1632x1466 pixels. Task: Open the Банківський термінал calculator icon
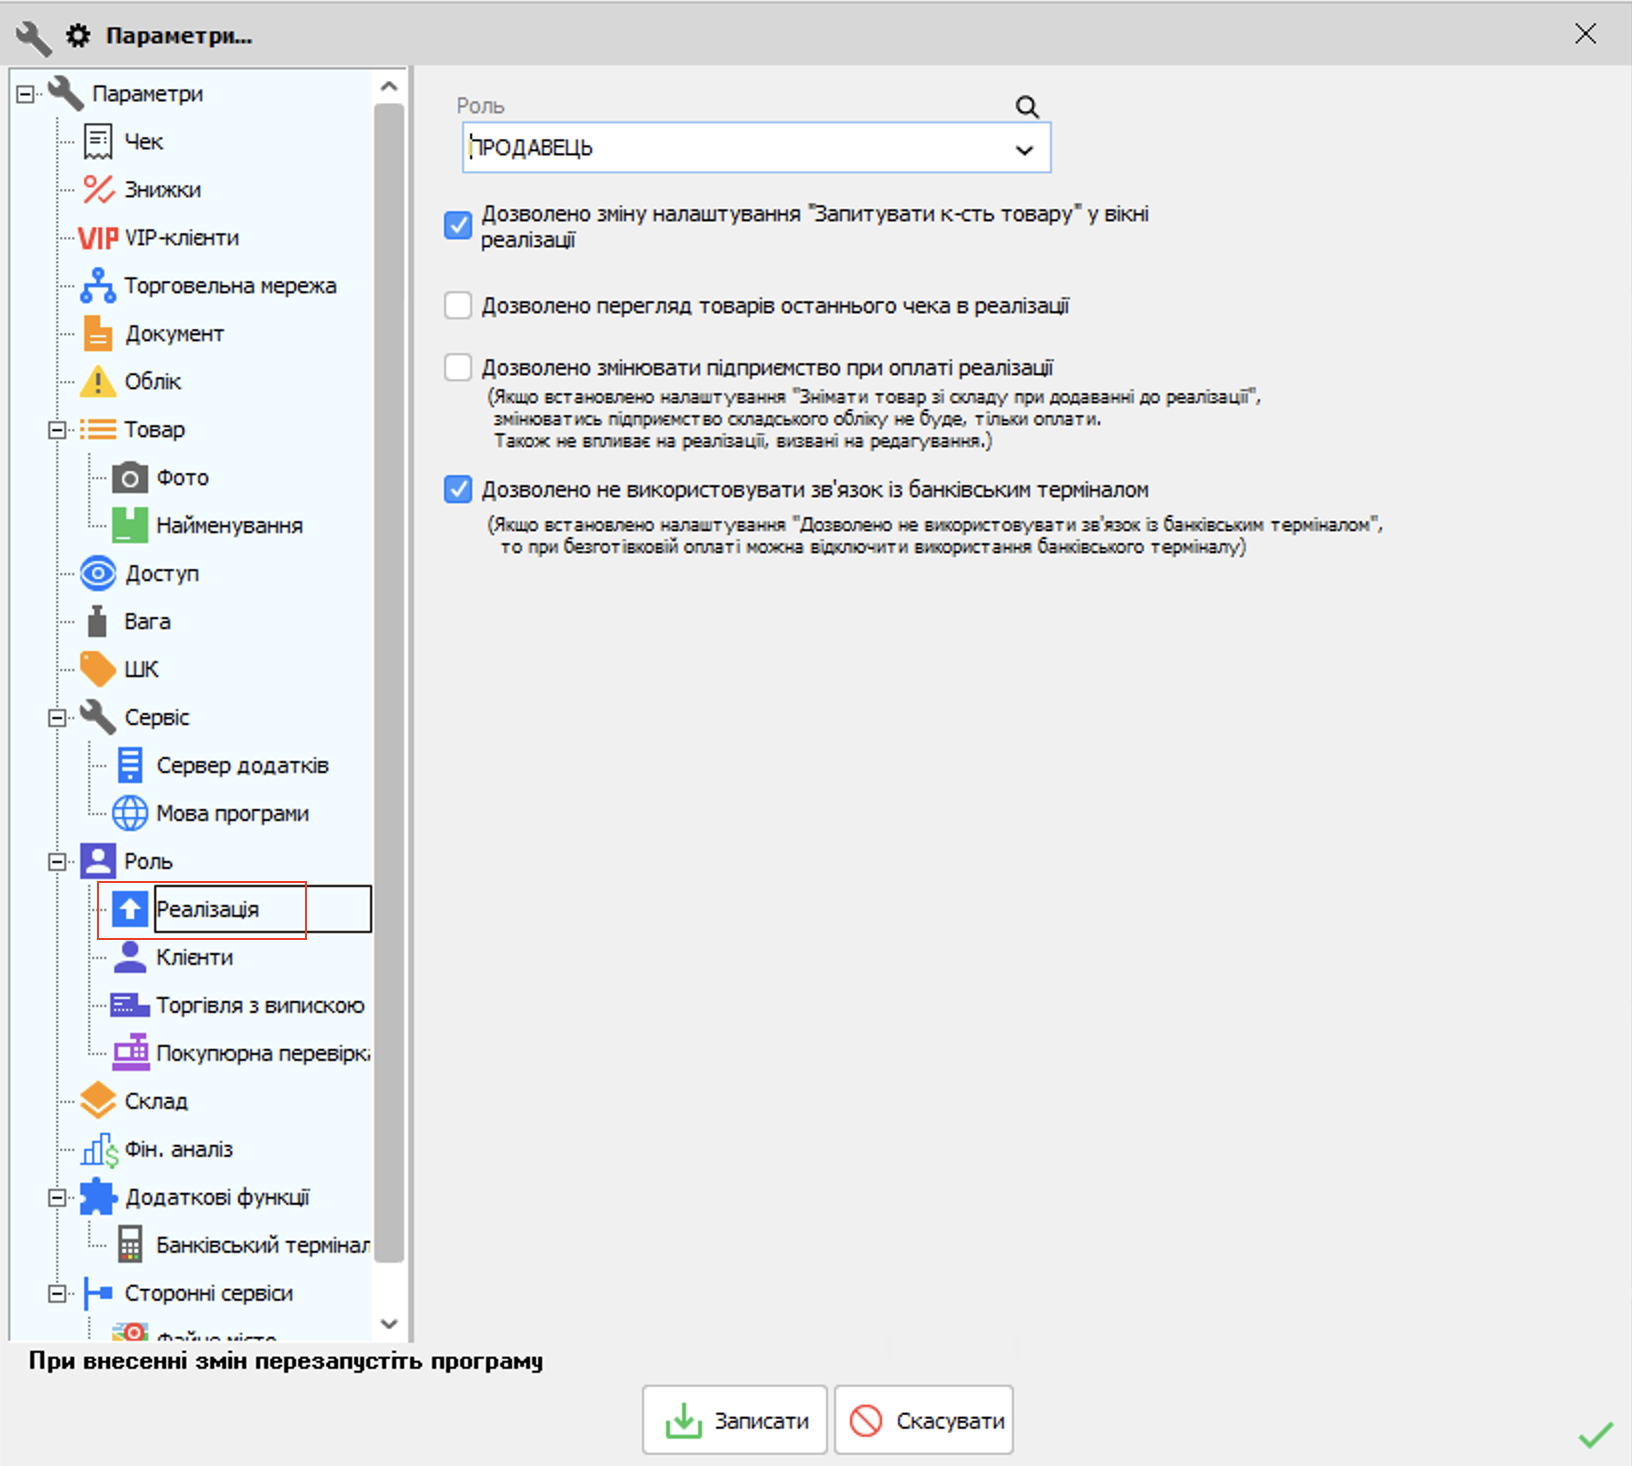click(130, 1246)
